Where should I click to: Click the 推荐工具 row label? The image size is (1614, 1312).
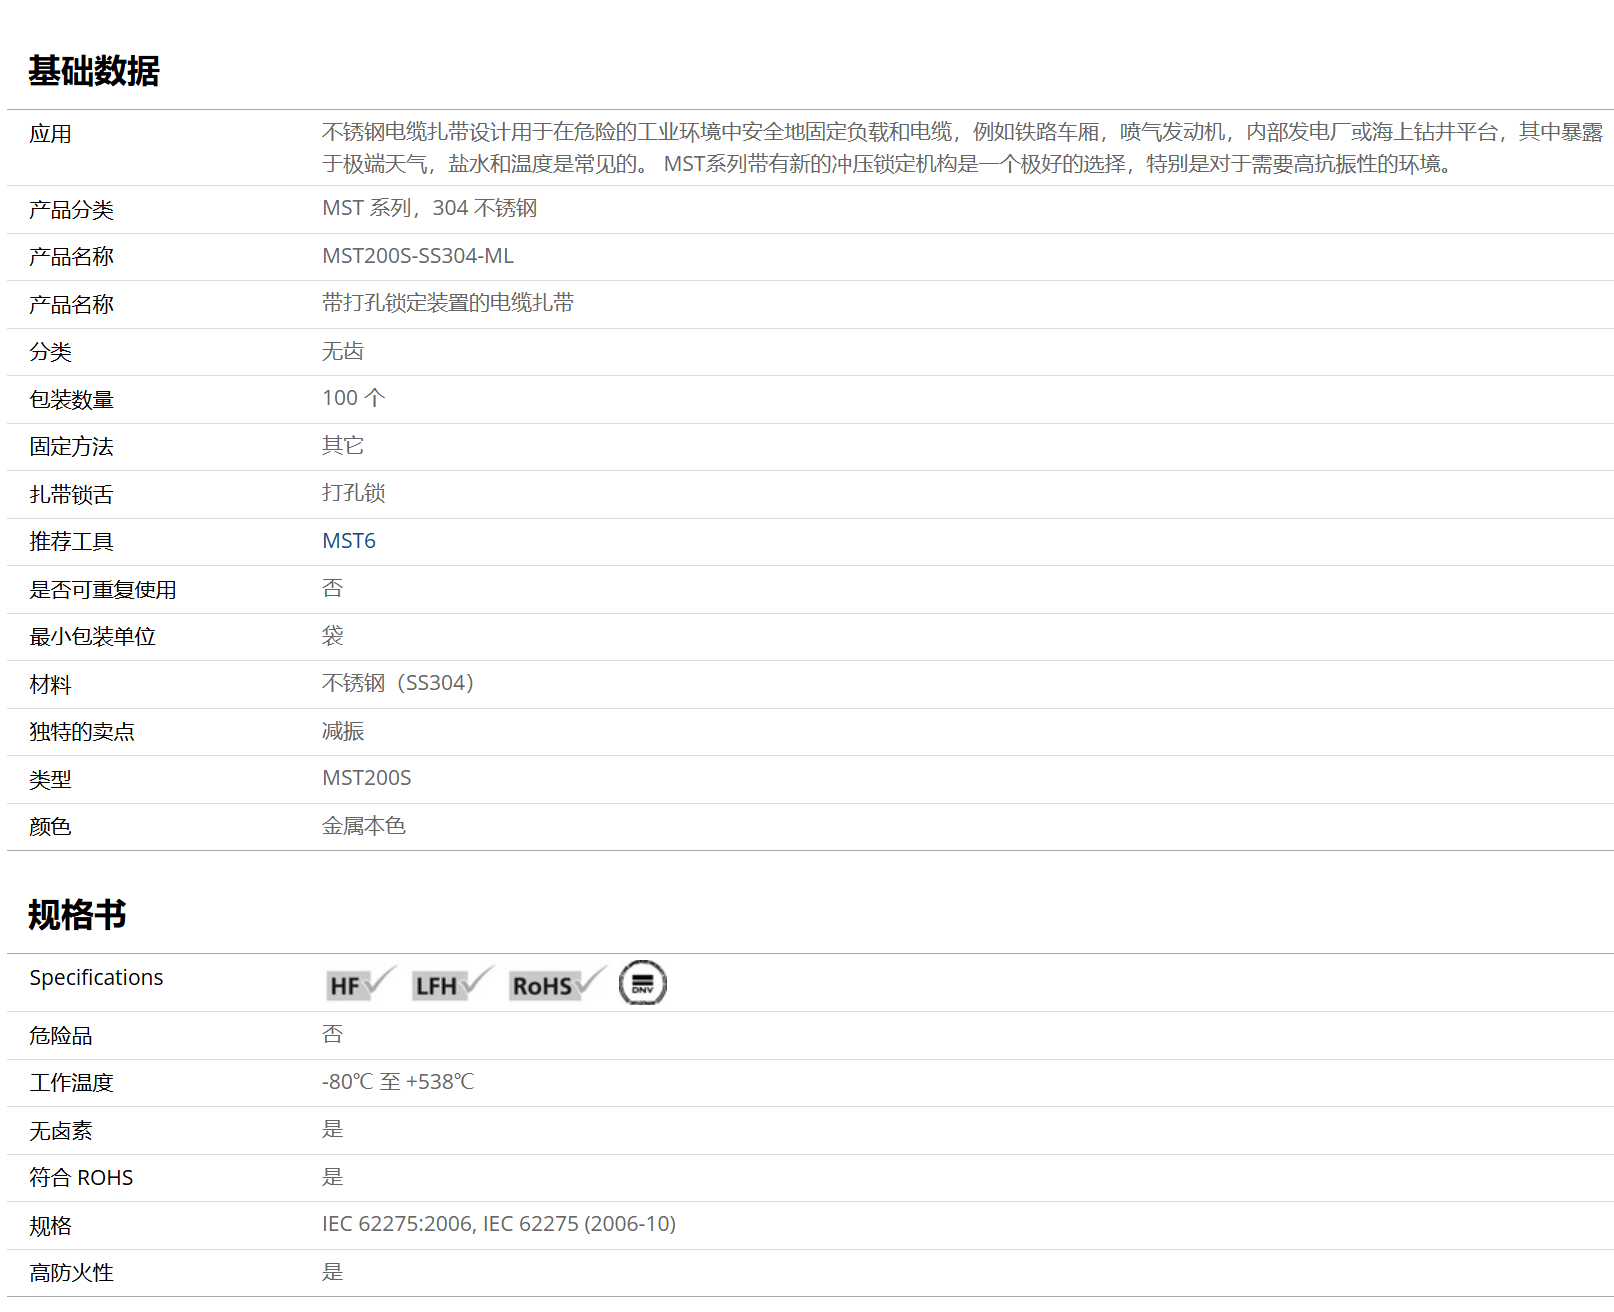(71, 542)
